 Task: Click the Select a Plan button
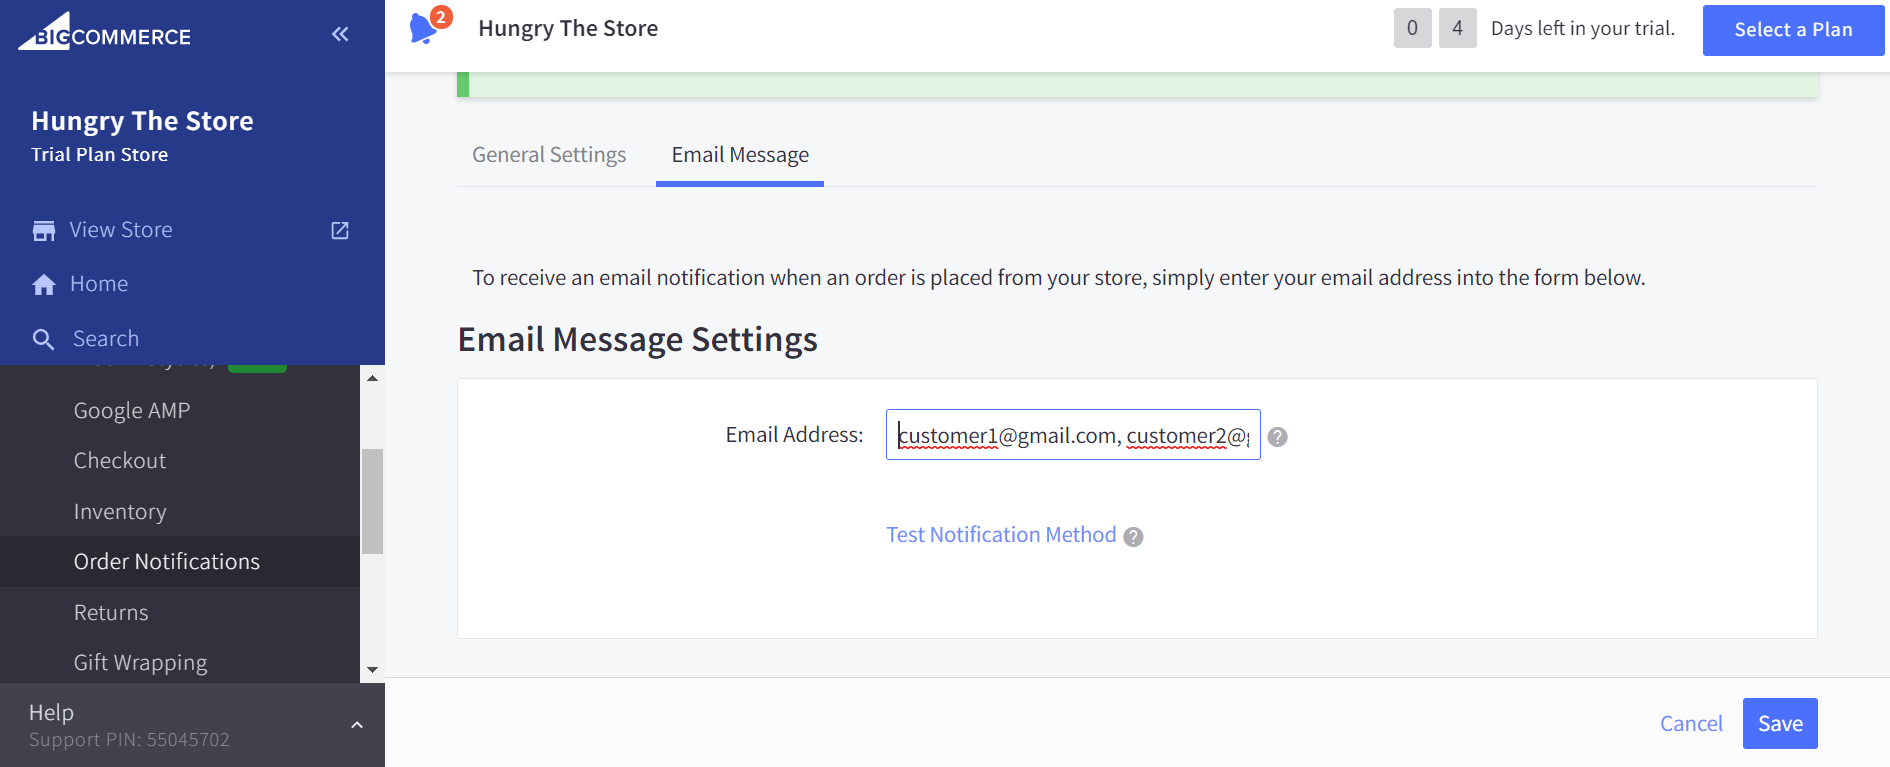[x=1793, y=29]
